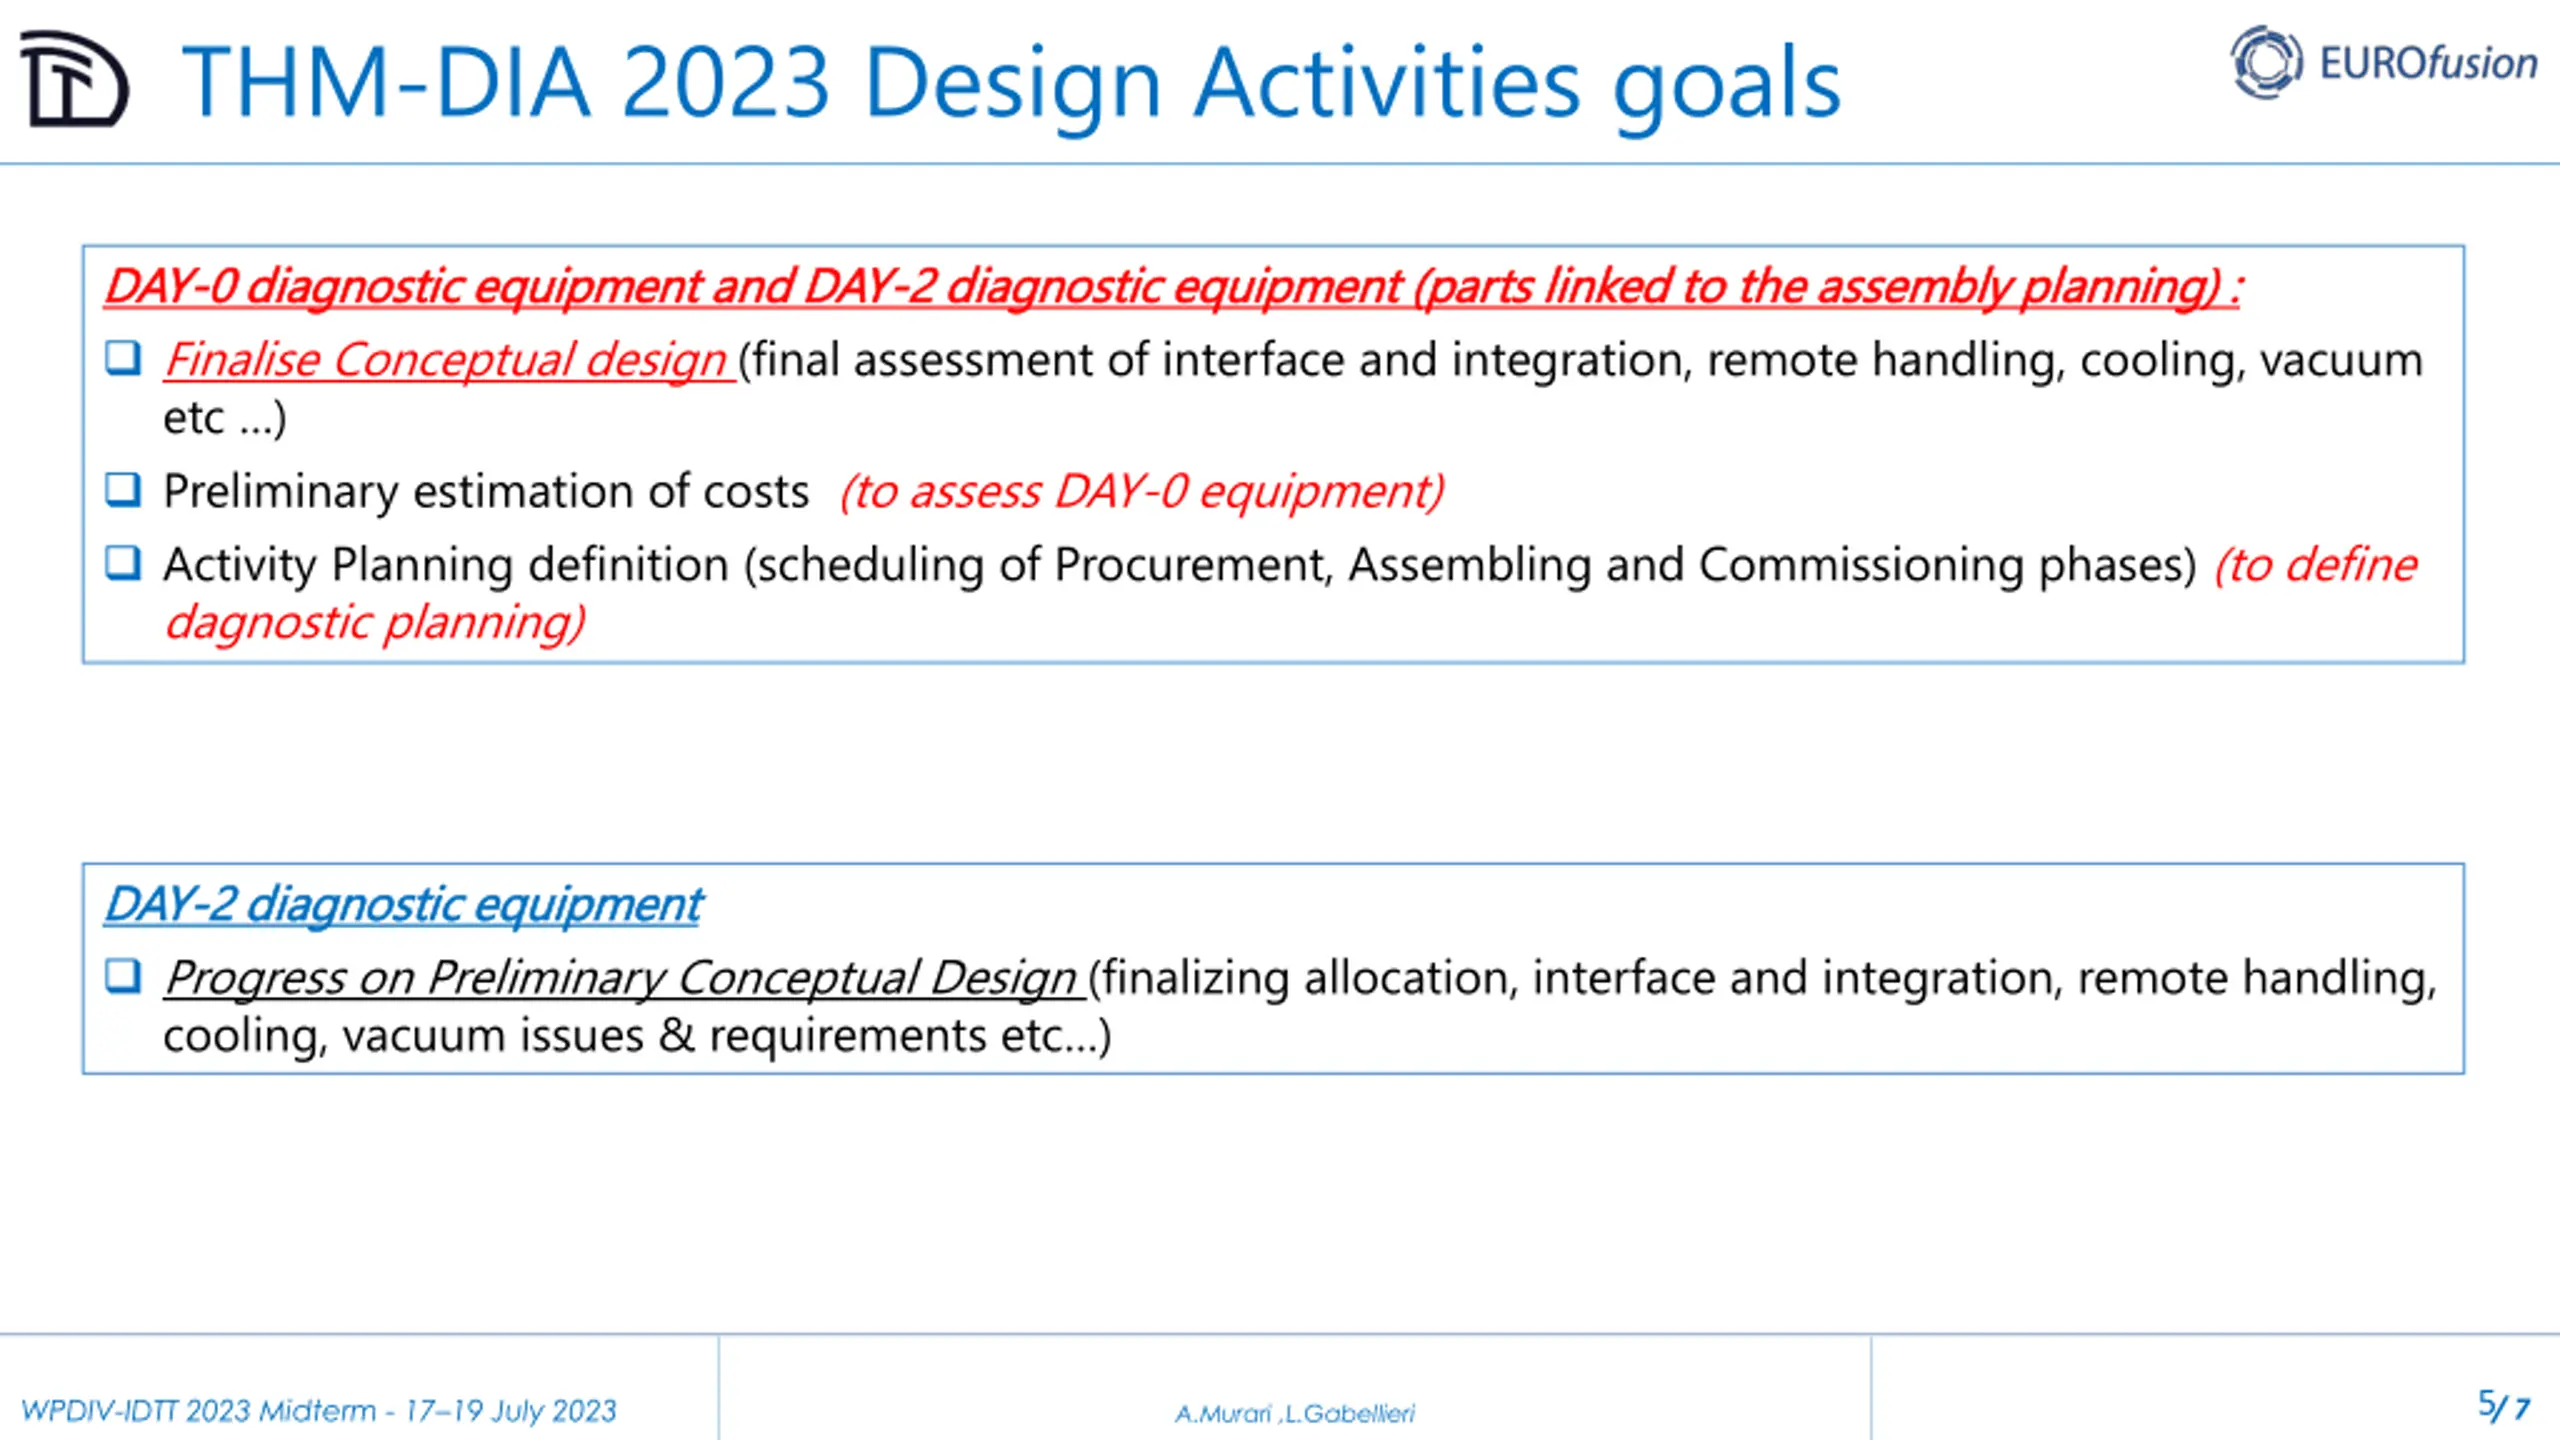Click the bullet square beside 'Finalise Conceptual design'
Screen dimensions: 2560x1440
(123, 358)
